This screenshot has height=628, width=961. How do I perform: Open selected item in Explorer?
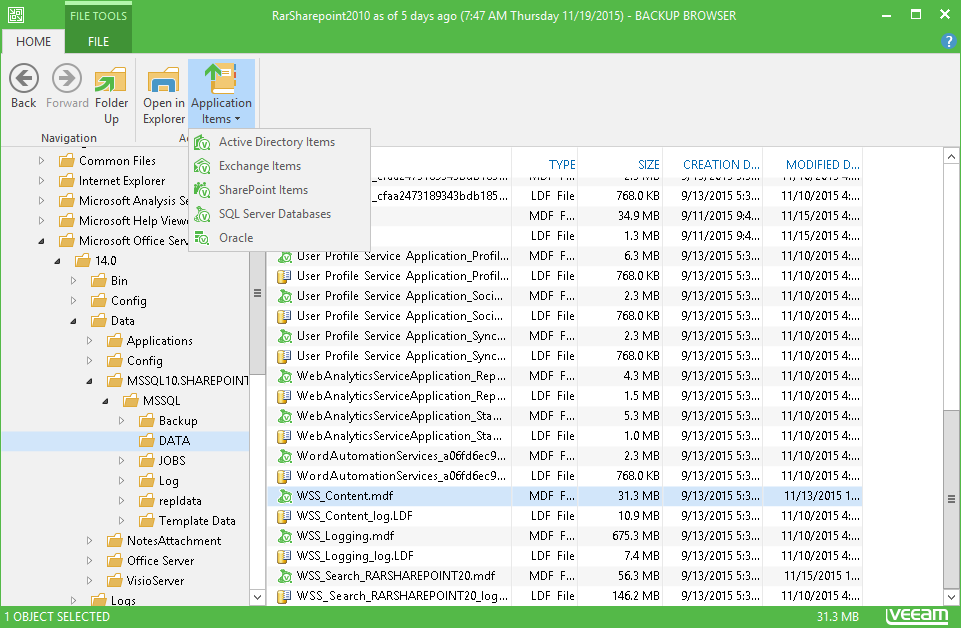click(x=164, y=94)
